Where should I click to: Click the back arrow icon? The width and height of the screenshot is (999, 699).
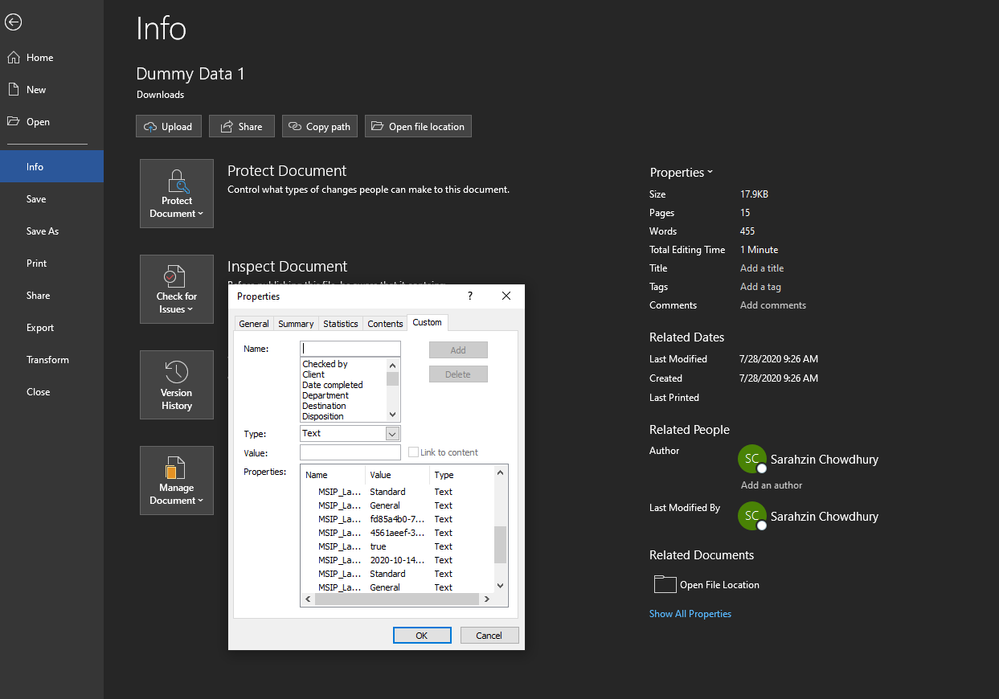pos(13,22)
